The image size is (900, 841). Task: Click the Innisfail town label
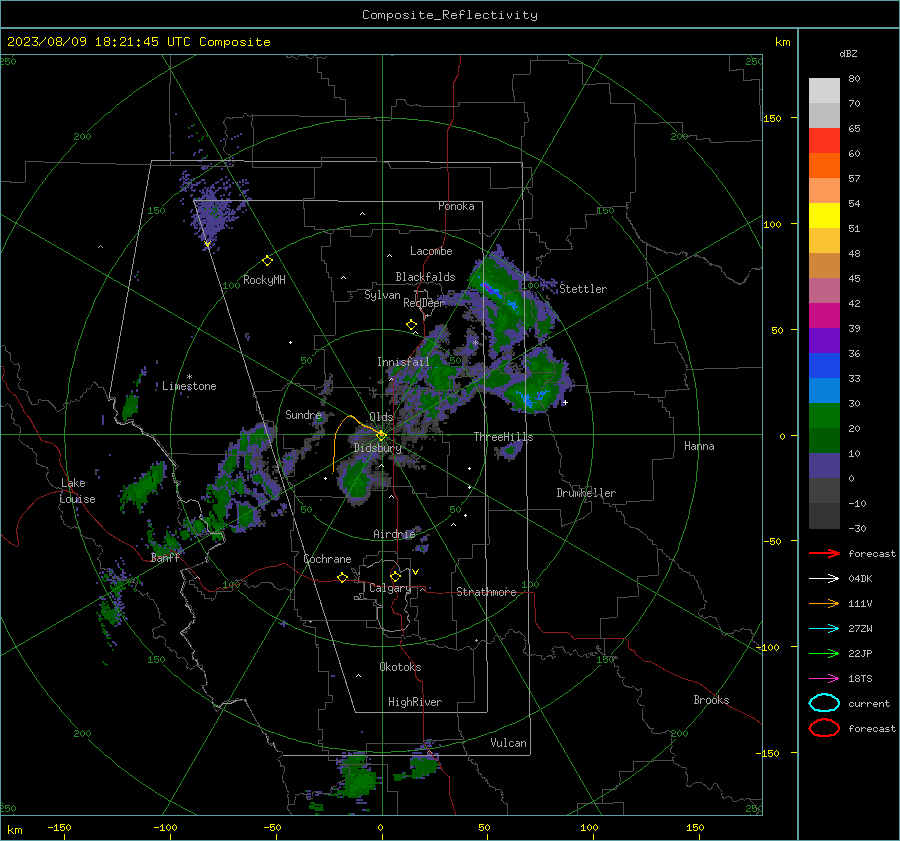coord(403,362)
